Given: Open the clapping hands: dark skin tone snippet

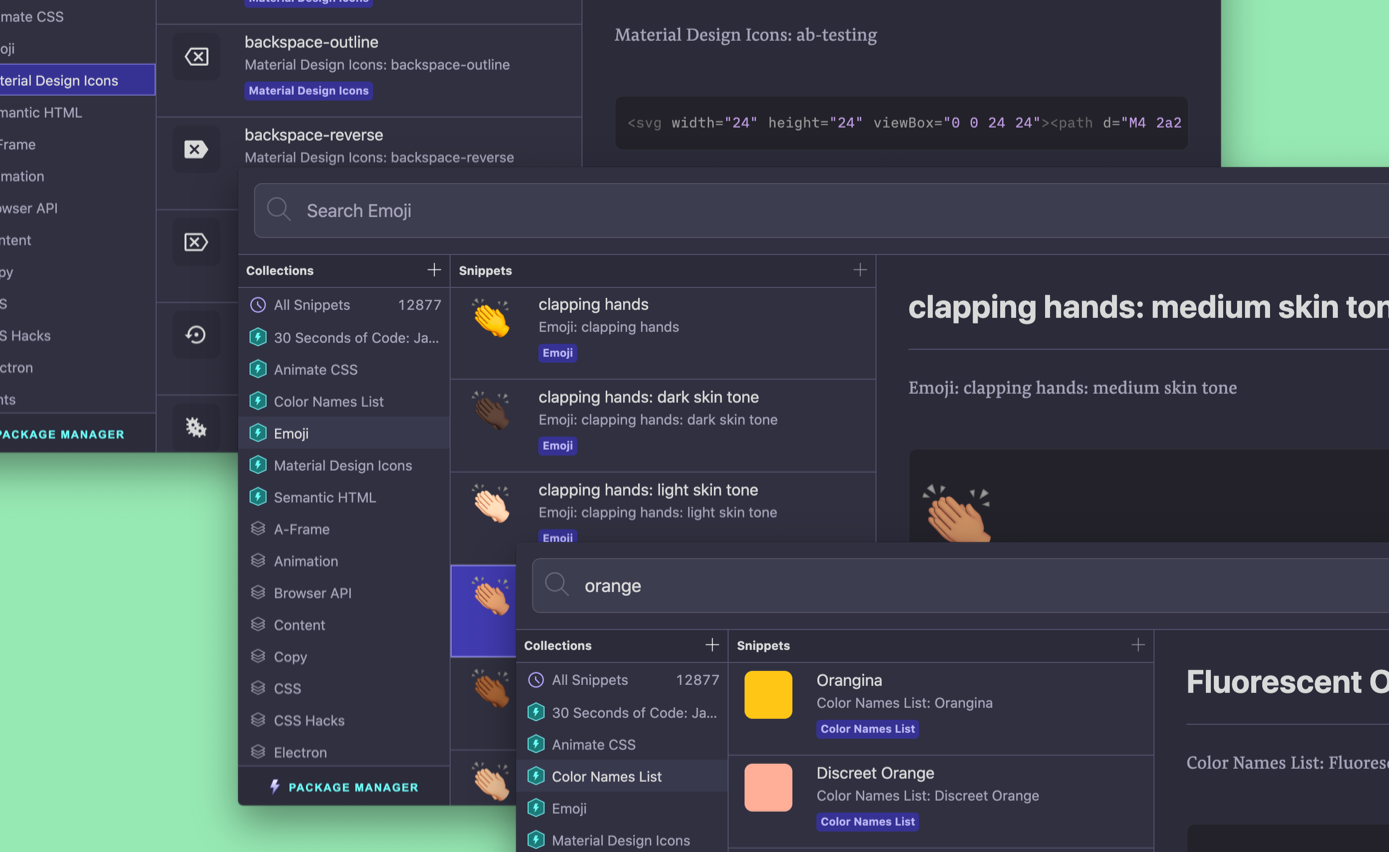Looking at the screenshot, I should pyautogui.click(x=648, y=398).
